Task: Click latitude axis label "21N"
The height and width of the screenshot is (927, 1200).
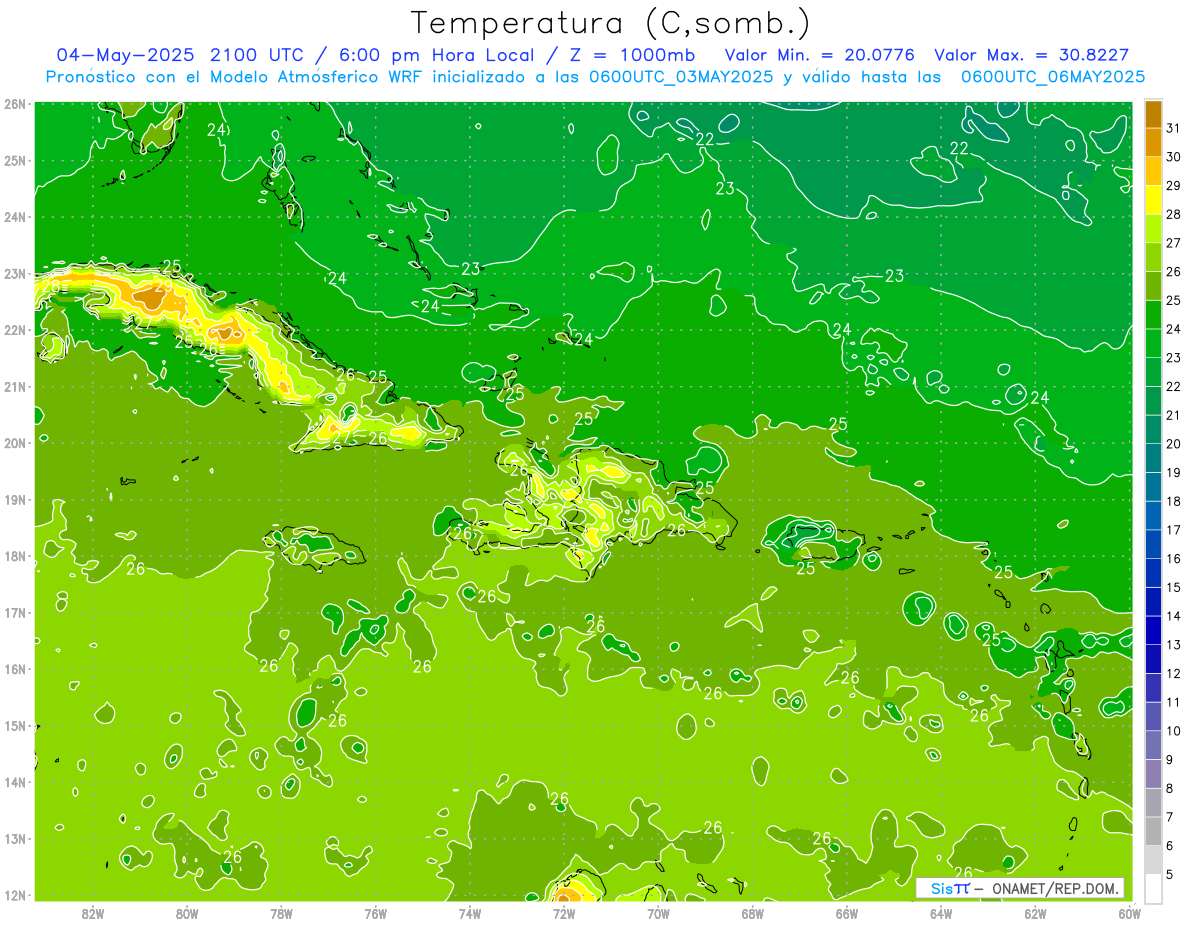Action: (x=15, y=387)
